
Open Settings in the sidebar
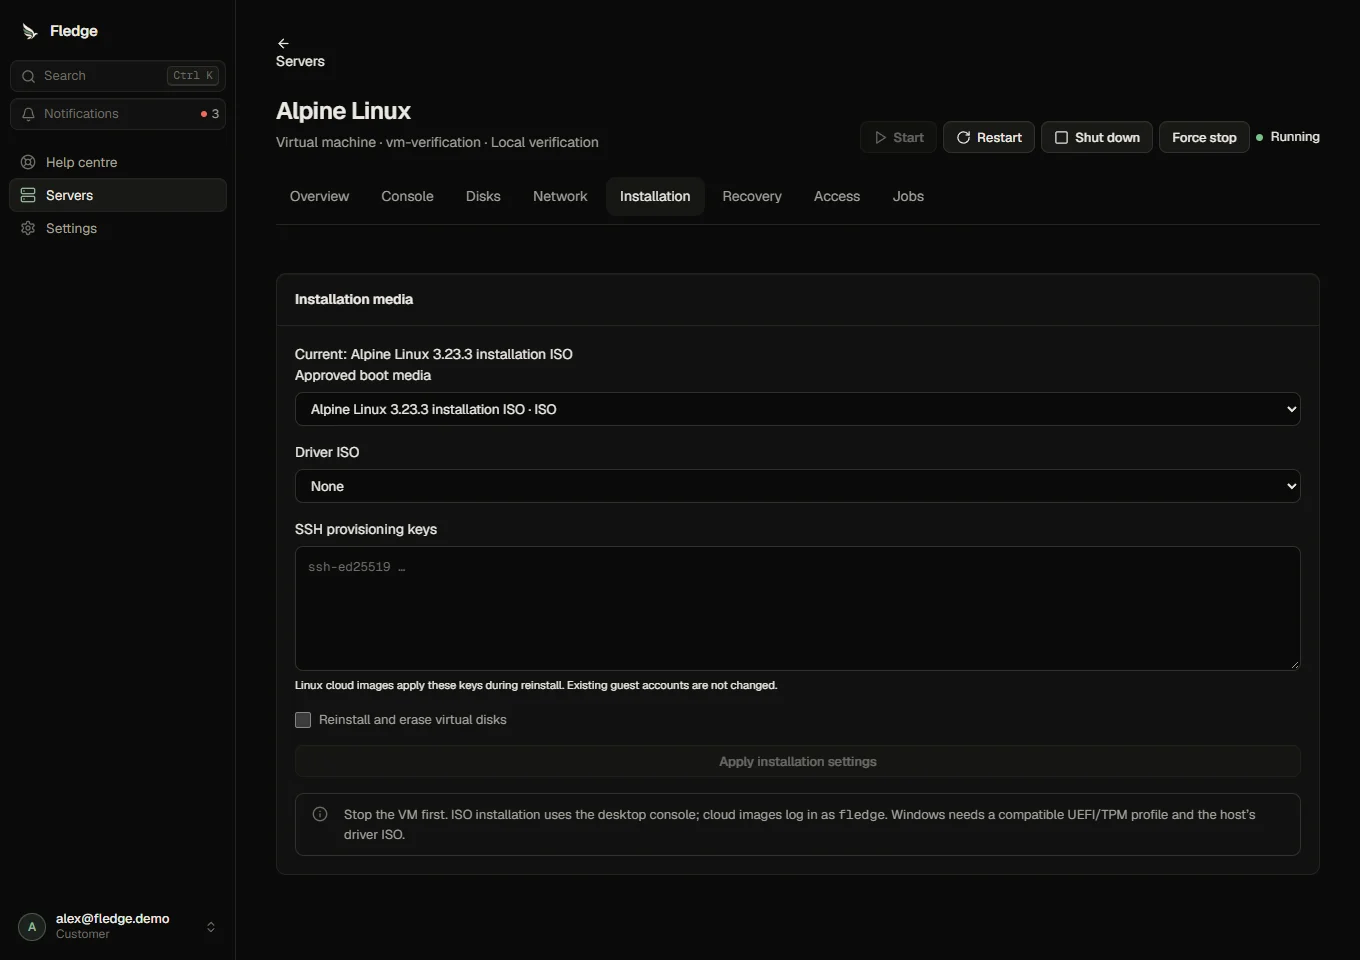coord(118,228)
